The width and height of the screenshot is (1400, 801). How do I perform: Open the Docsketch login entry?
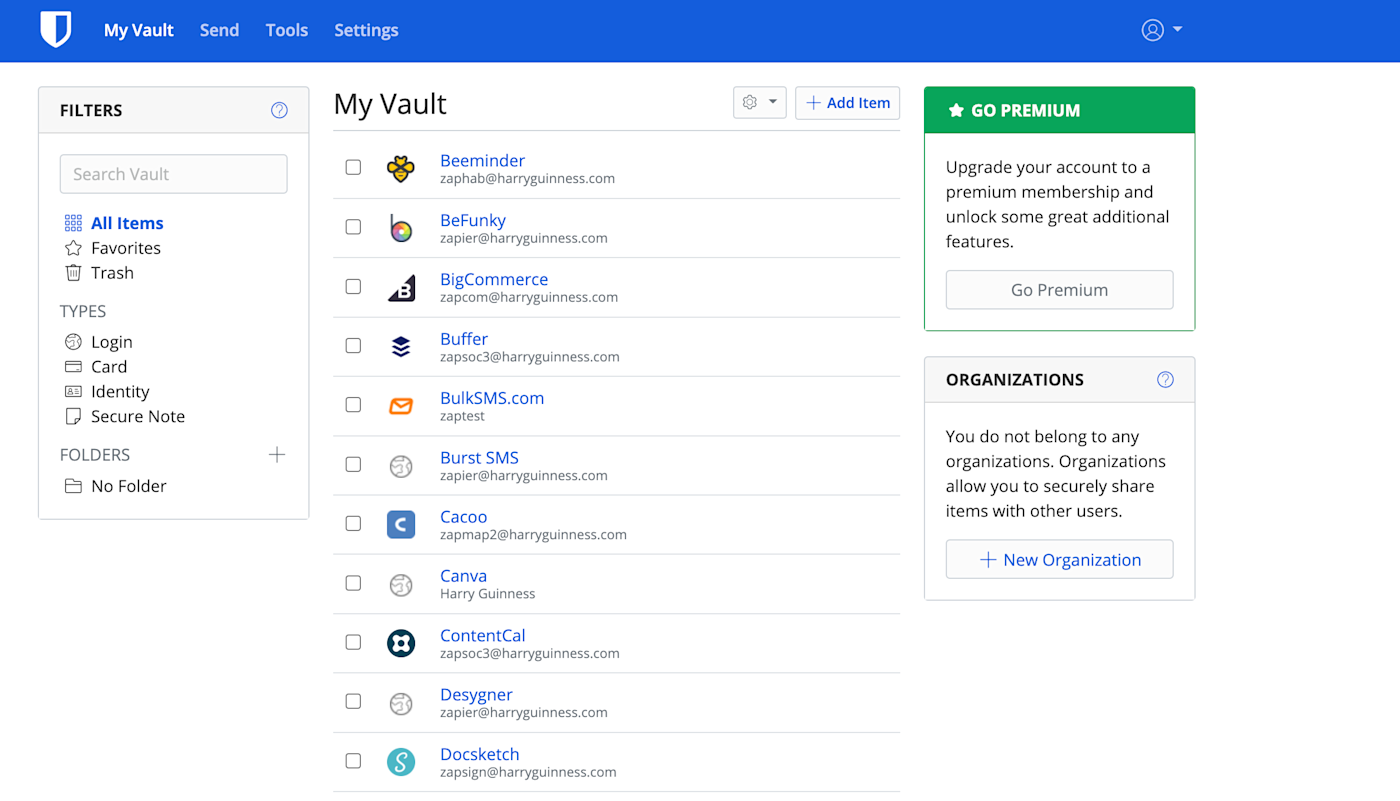point(480,755)
